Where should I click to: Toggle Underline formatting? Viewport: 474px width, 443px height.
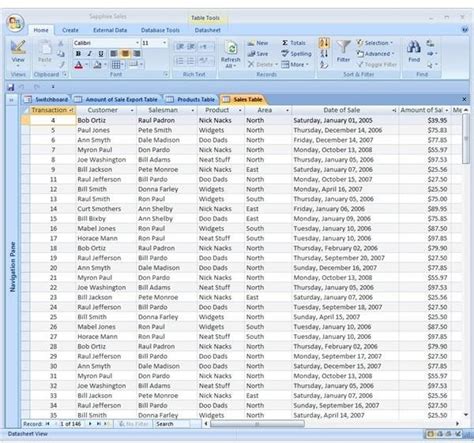[101, 54]
